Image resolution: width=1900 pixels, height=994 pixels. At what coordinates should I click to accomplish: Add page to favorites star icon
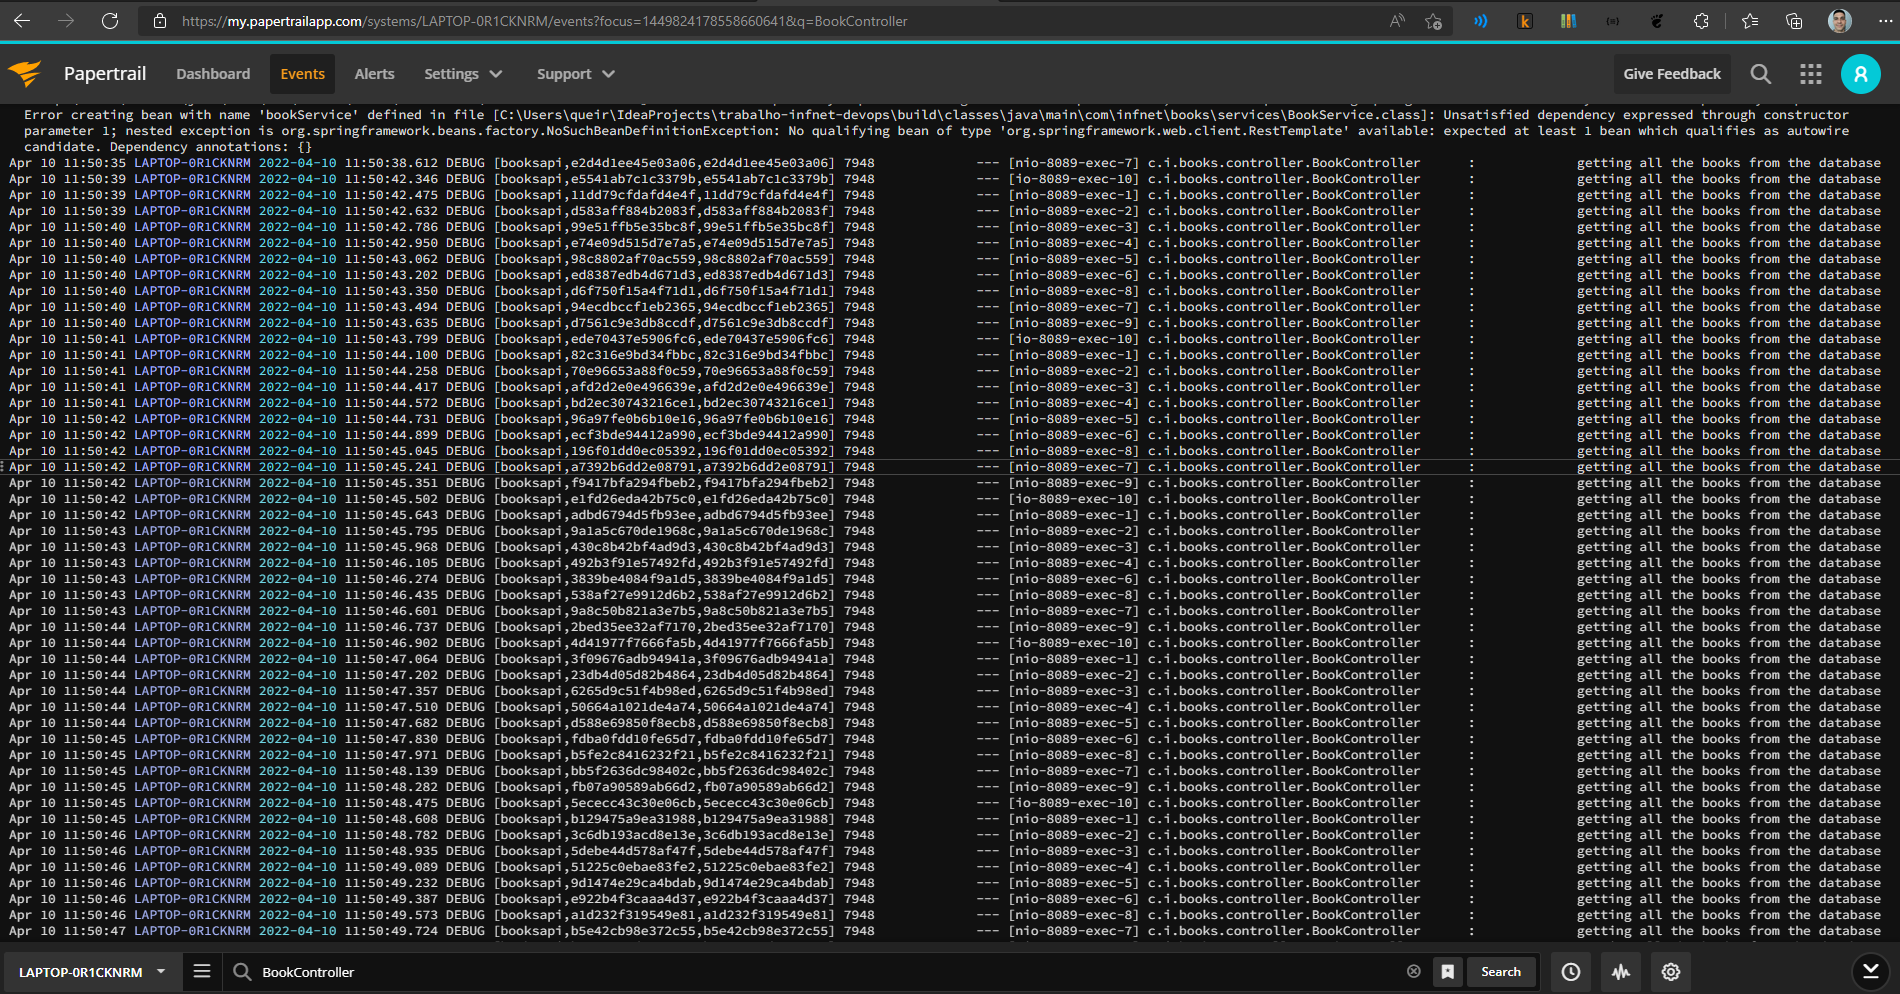[1433, 21]
